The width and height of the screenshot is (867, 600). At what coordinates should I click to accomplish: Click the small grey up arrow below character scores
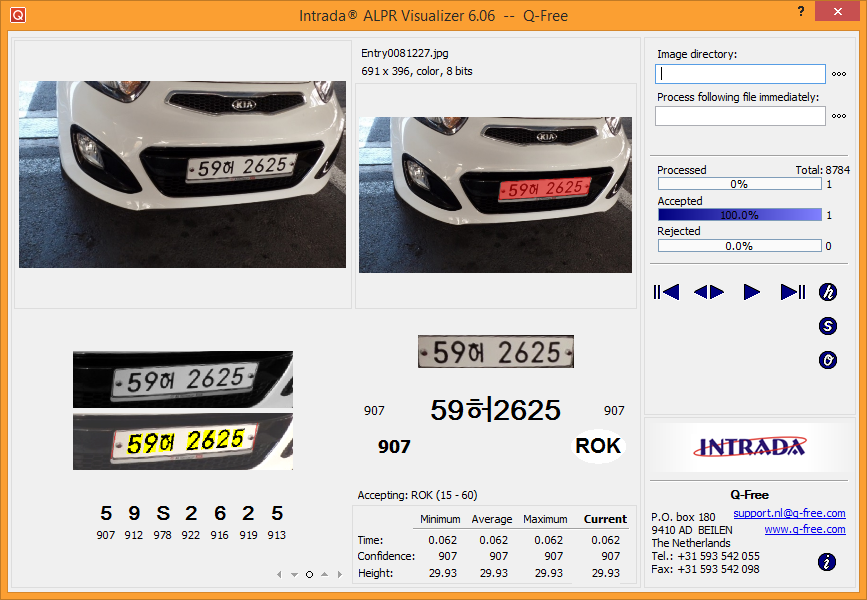(x=325, y=575)
